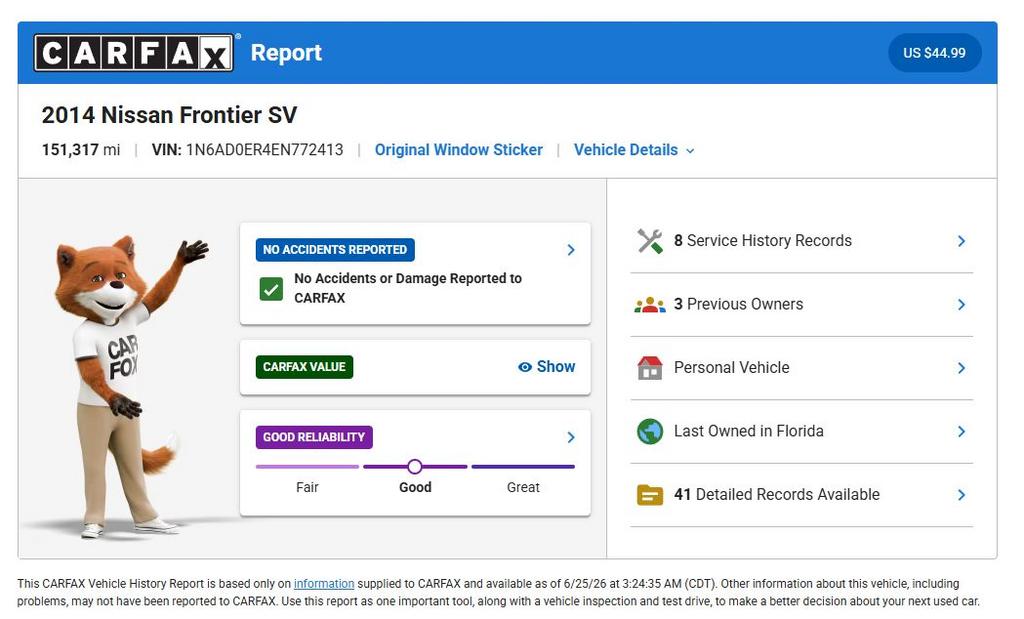
Task: Click the Fair reliability label
Action: 308,488
